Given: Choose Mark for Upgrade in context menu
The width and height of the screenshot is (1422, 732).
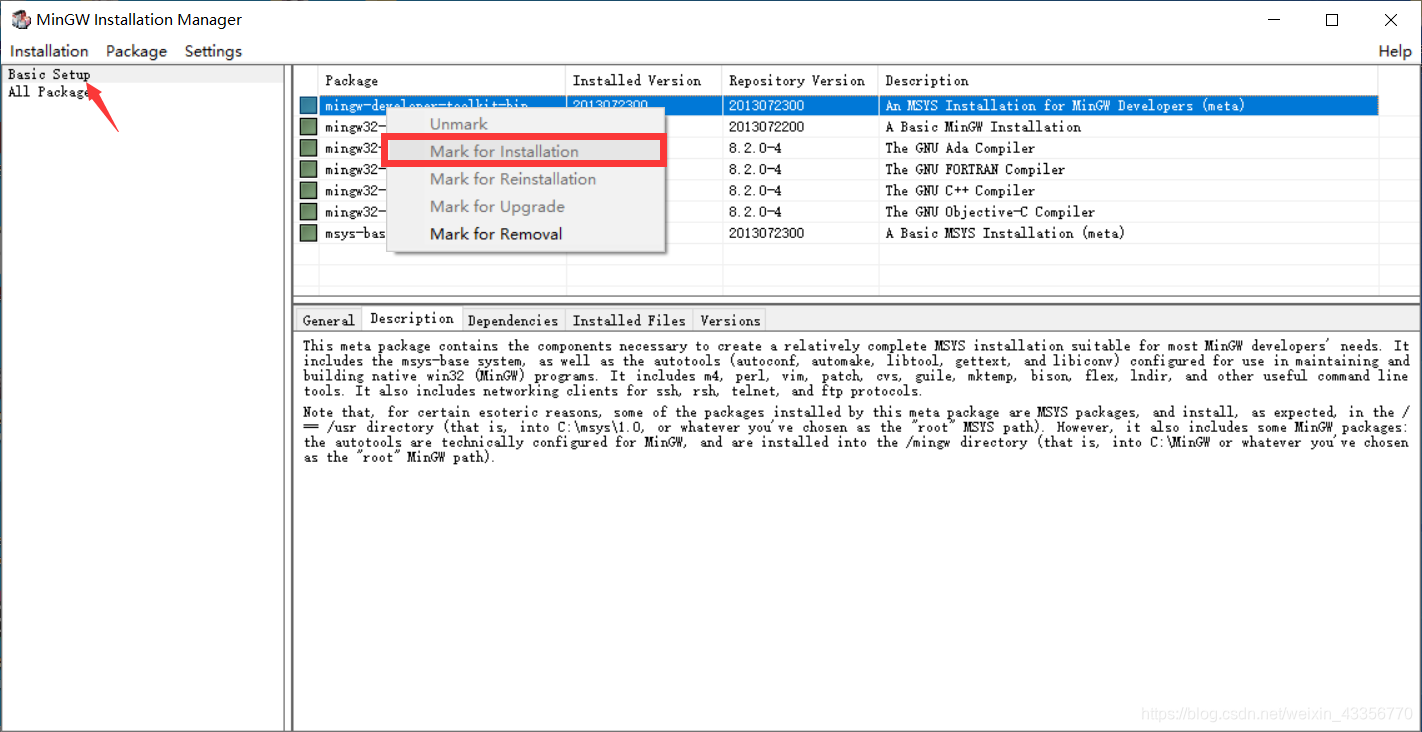Looking at the screenshot, I should tap(525, 206).
